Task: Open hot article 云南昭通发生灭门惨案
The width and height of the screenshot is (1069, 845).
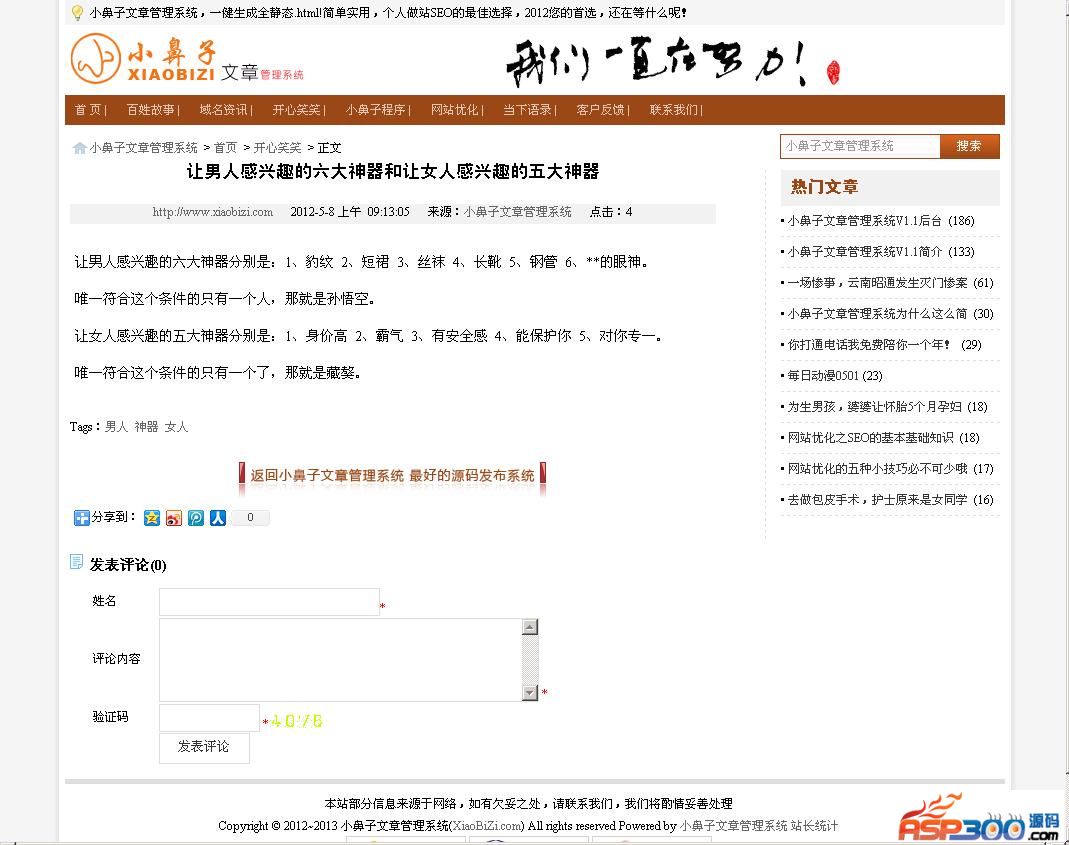Action: click(x=877, y=283)
